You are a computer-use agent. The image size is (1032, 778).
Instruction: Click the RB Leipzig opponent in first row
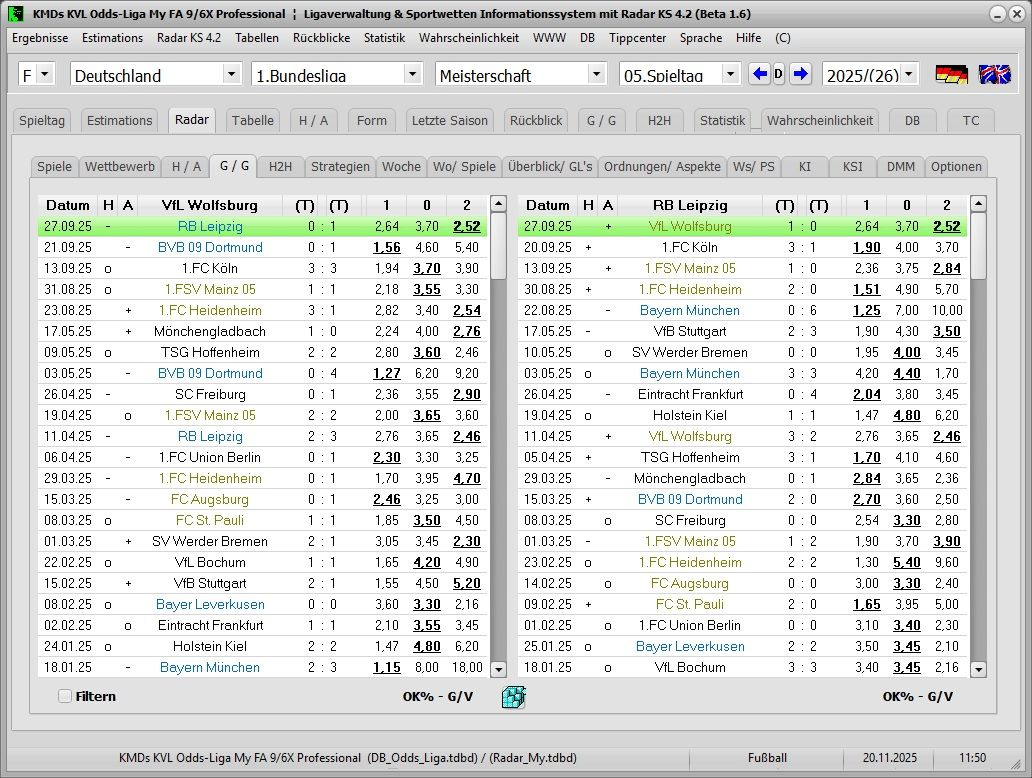tap(210, 227)
